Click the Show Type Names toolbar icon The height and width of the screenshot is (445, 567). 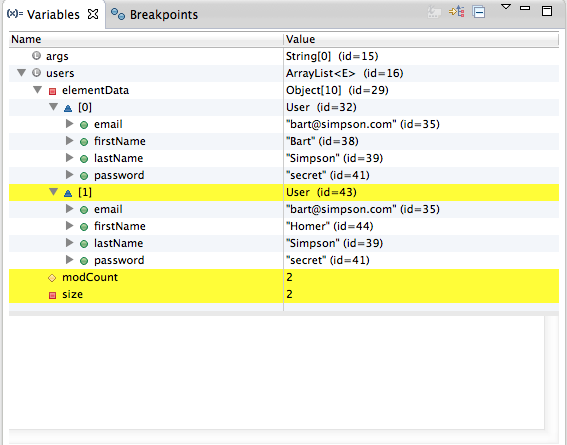click(x=434, y=12)
